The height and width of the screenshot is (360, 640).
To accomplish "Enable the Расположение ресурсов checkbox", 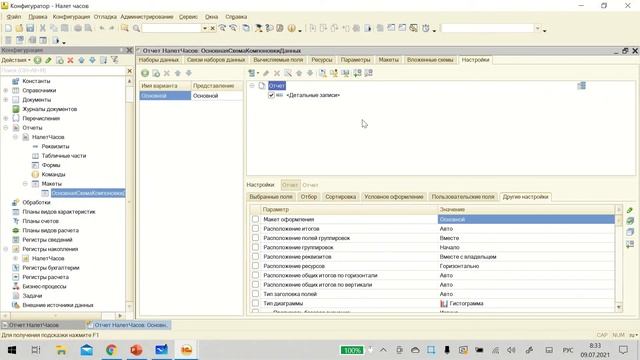I will pos(256,266).
